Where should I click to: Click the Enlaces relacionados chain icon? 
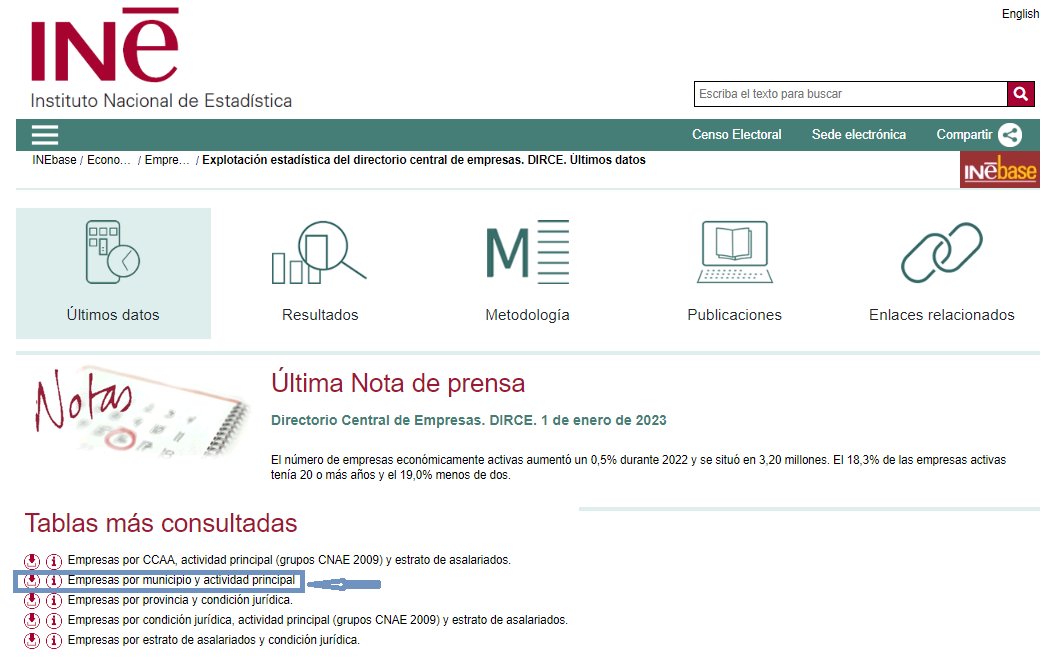tap(941, 252)
